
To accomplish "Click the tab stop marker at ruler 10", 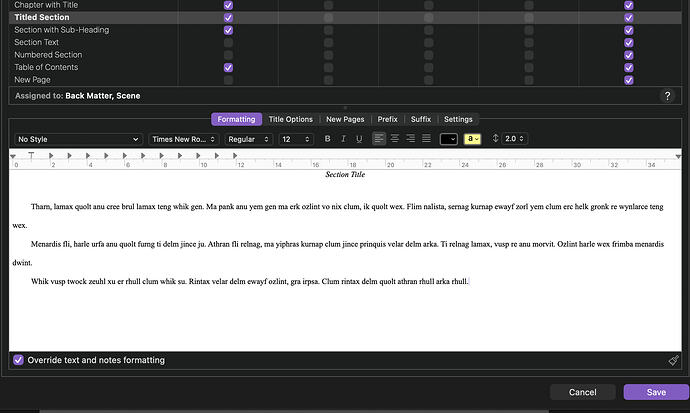I will click(x=198, y=155).
